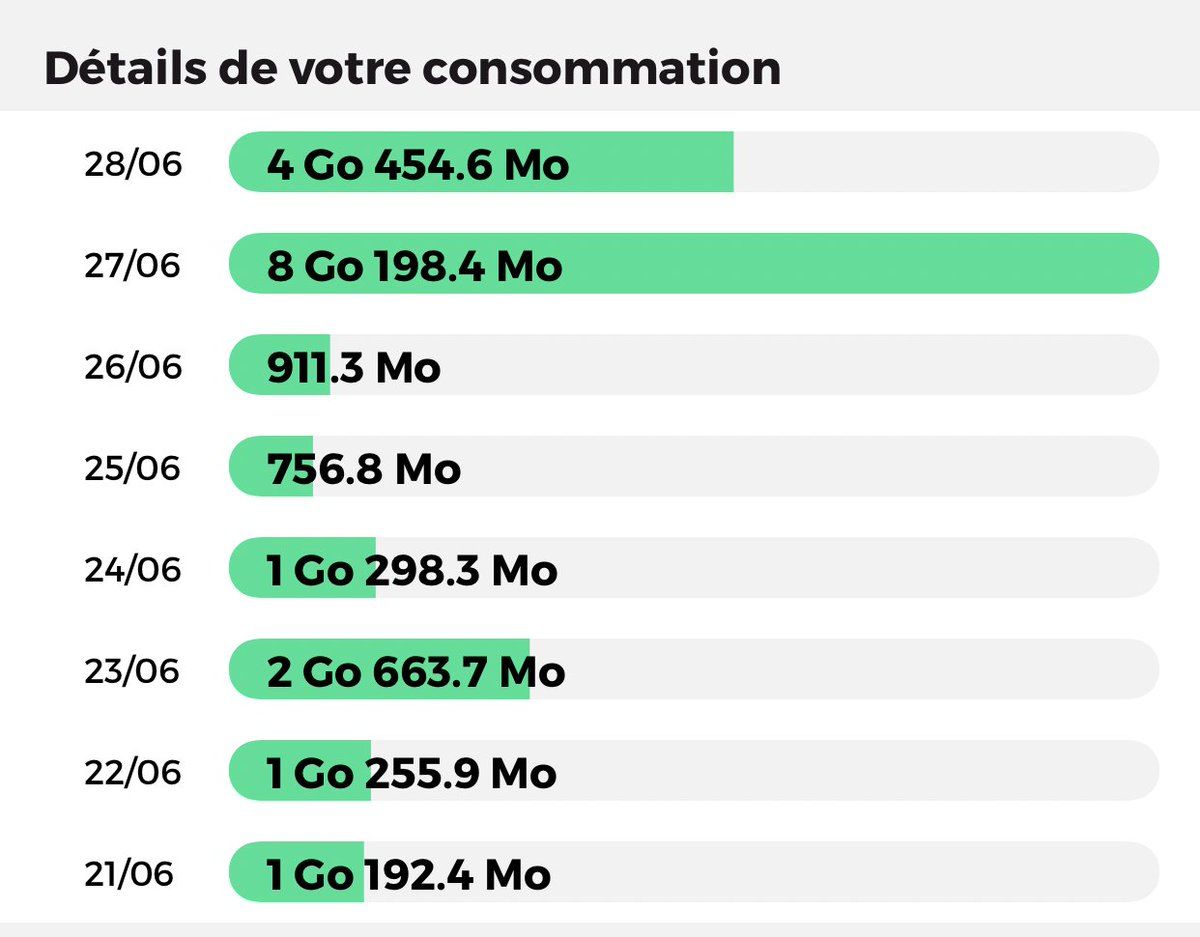Select the 26/06 date label
Screen dimensions: 1200x937
tap(133, 366)
